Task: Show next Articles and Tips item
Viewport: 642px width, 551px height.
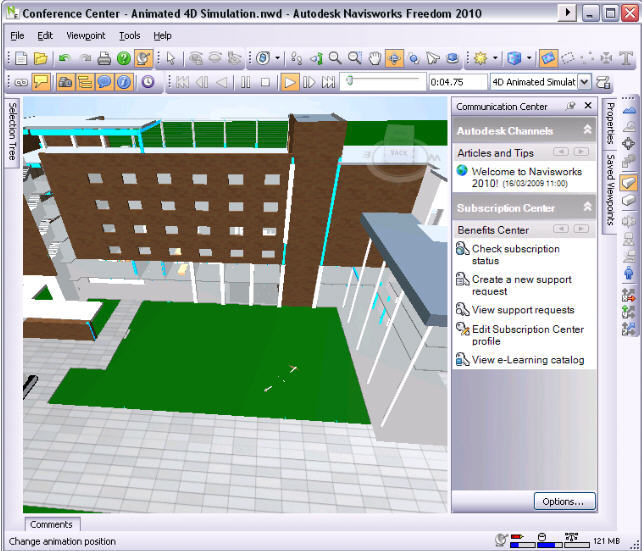Action: point(581,152)
